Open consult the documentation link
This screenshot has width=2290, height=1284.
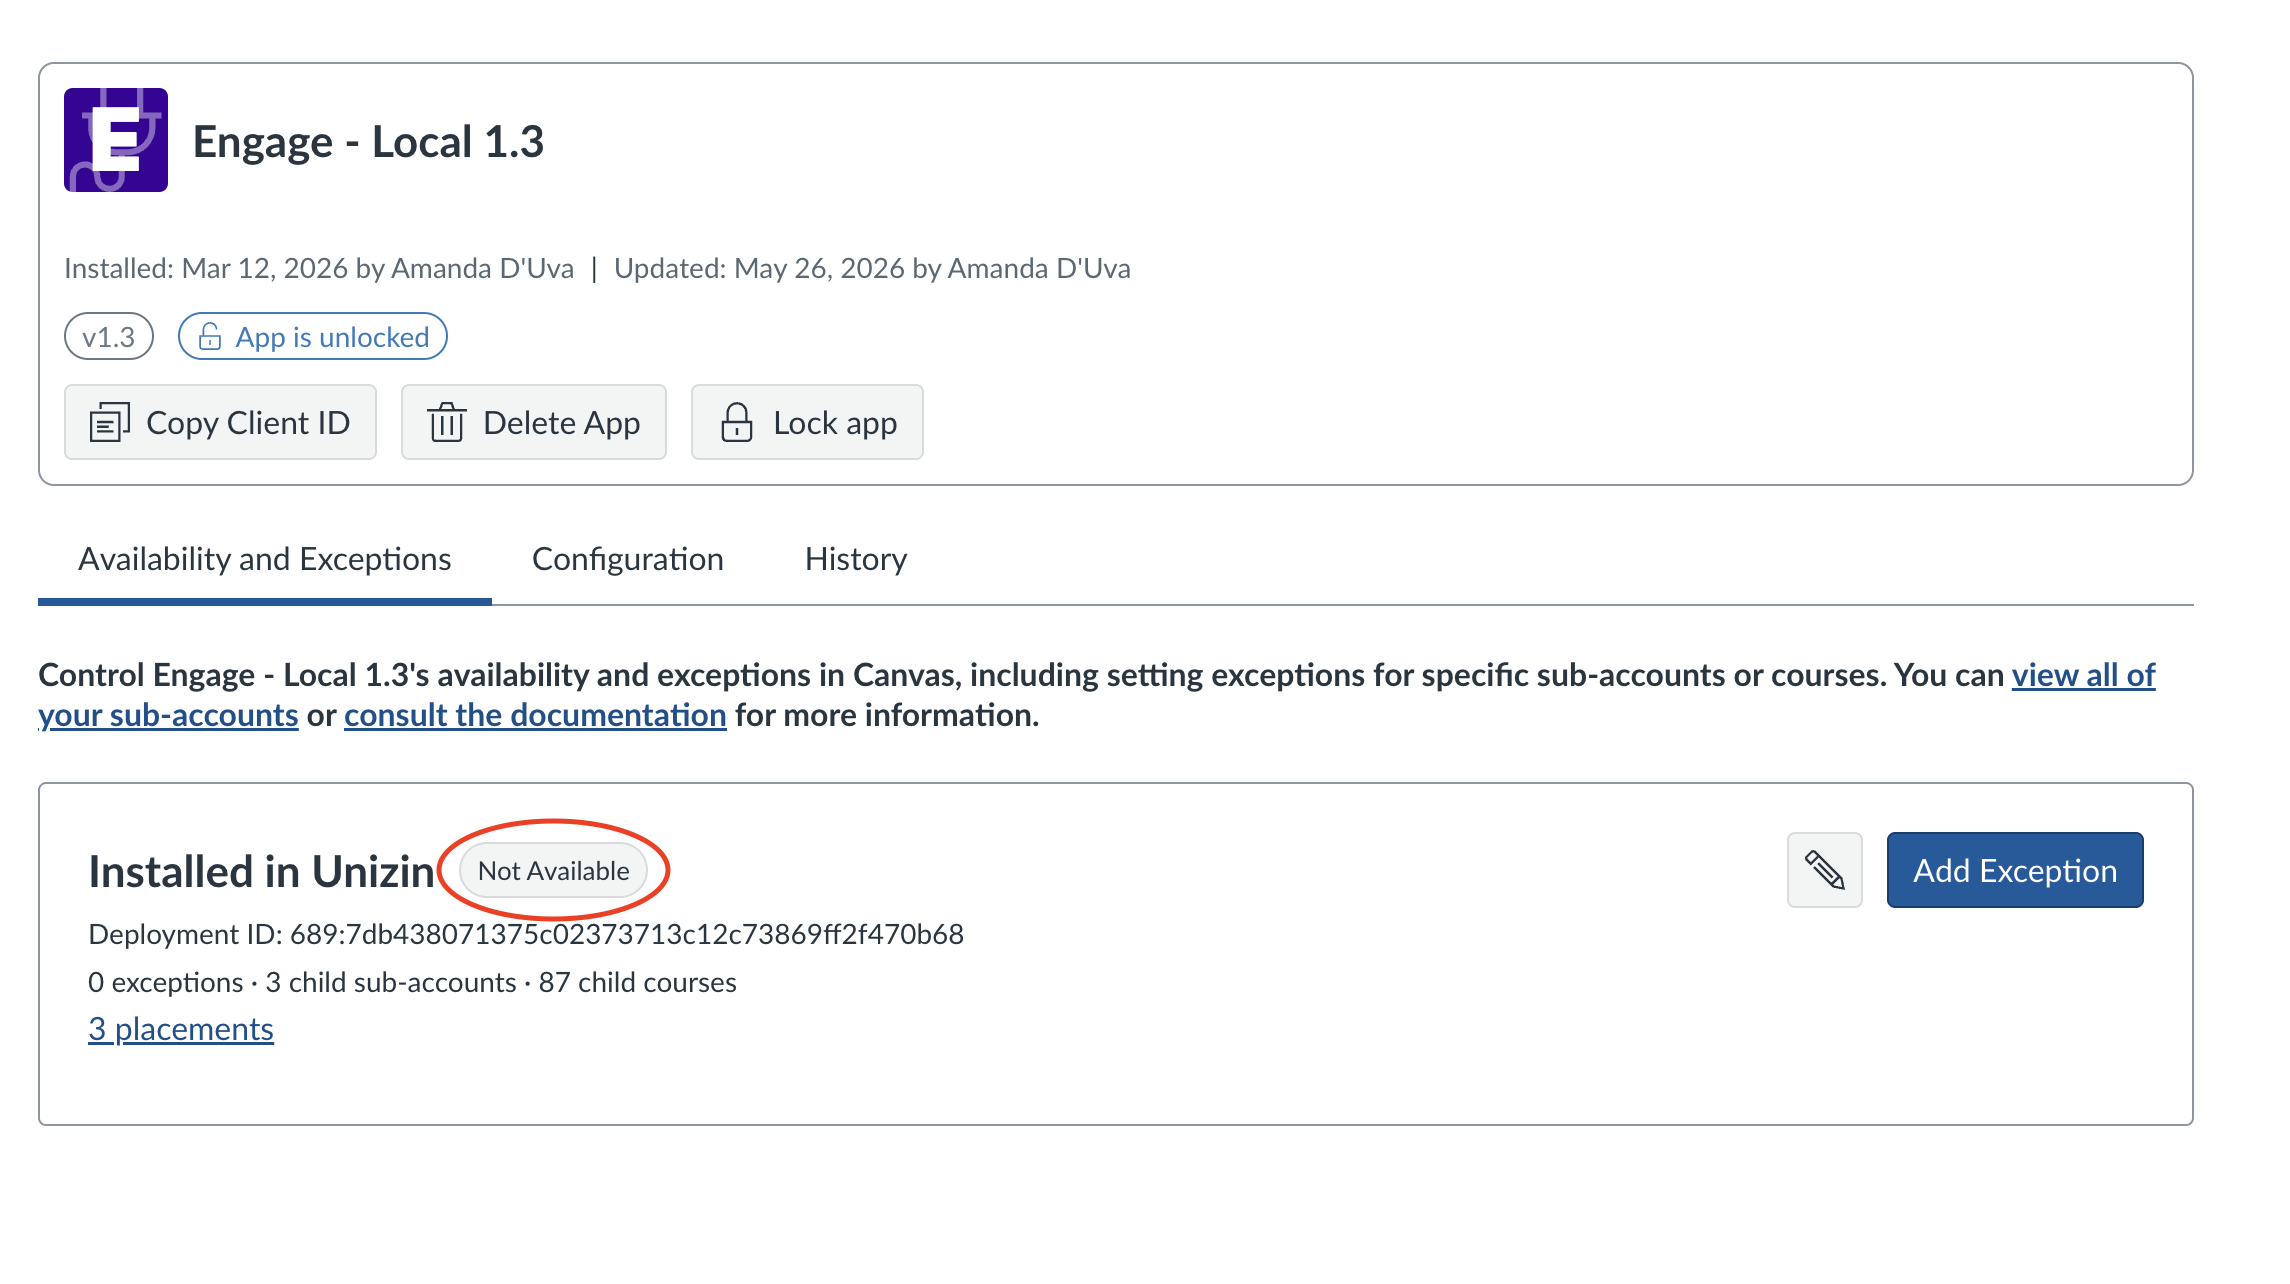(535, 715)
